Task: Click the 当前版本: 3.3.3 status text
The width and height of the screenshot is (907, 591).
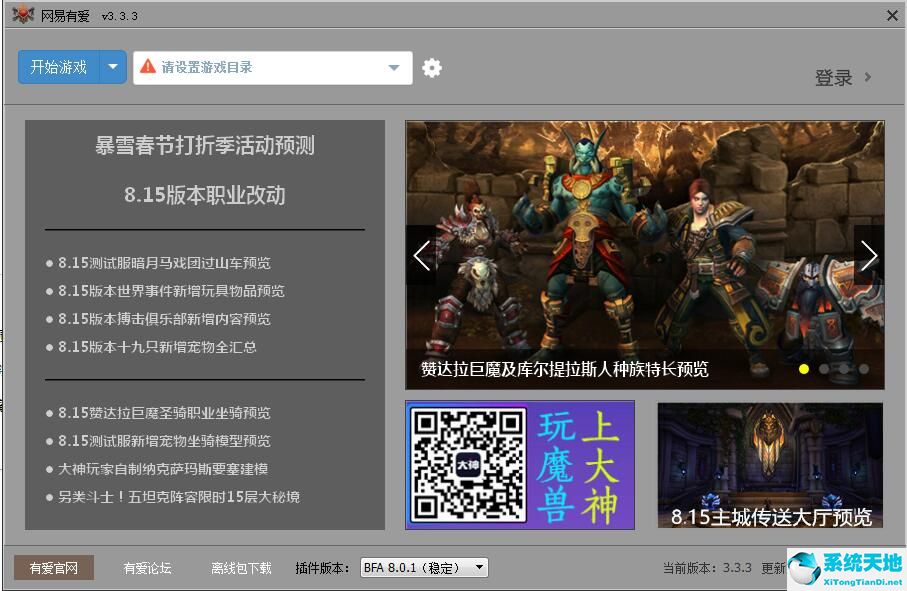Action: point(707,568)
